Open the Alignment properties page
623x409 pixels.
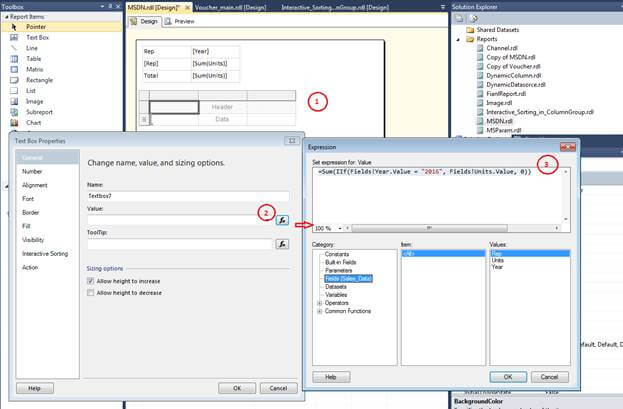point(35,185)
